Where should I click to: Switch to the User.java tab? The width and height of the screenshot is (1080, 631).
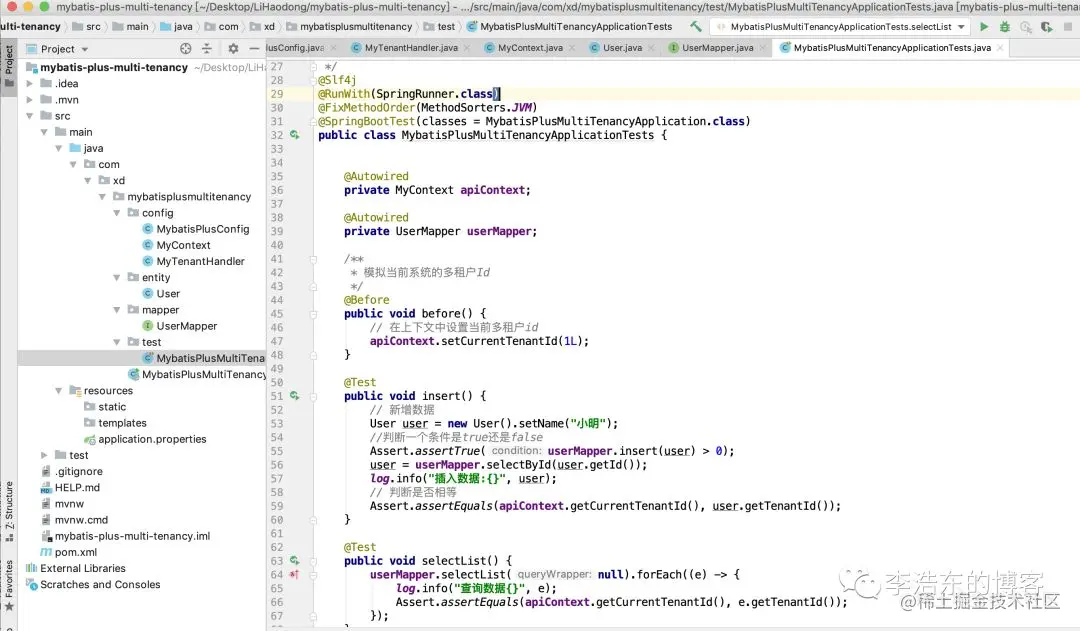coord(622,48)
